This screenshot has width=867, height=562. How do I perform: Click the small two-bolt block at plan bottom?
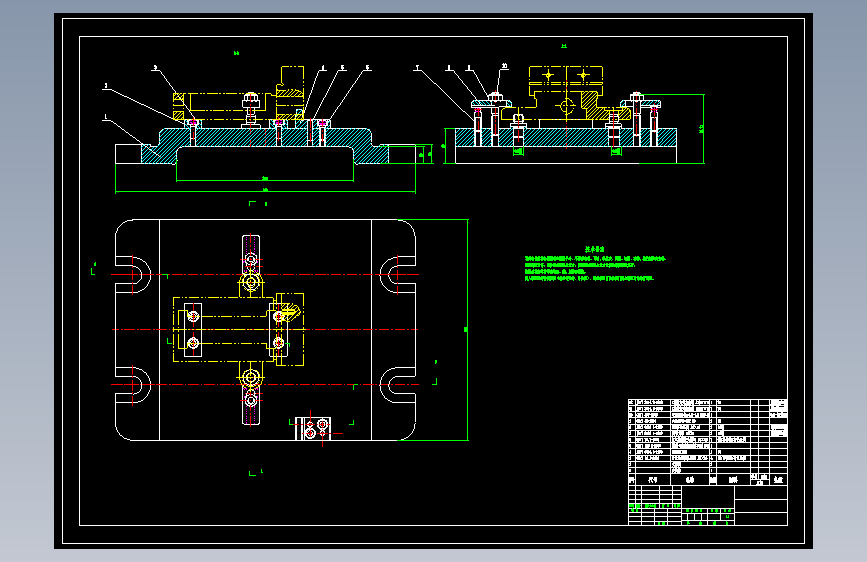pos(314,429)
